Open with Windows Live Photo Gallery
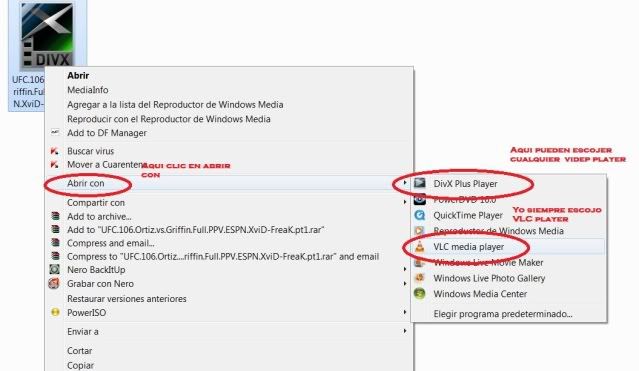The height and width of the screenshot is (371, 639). coord(489,278)
